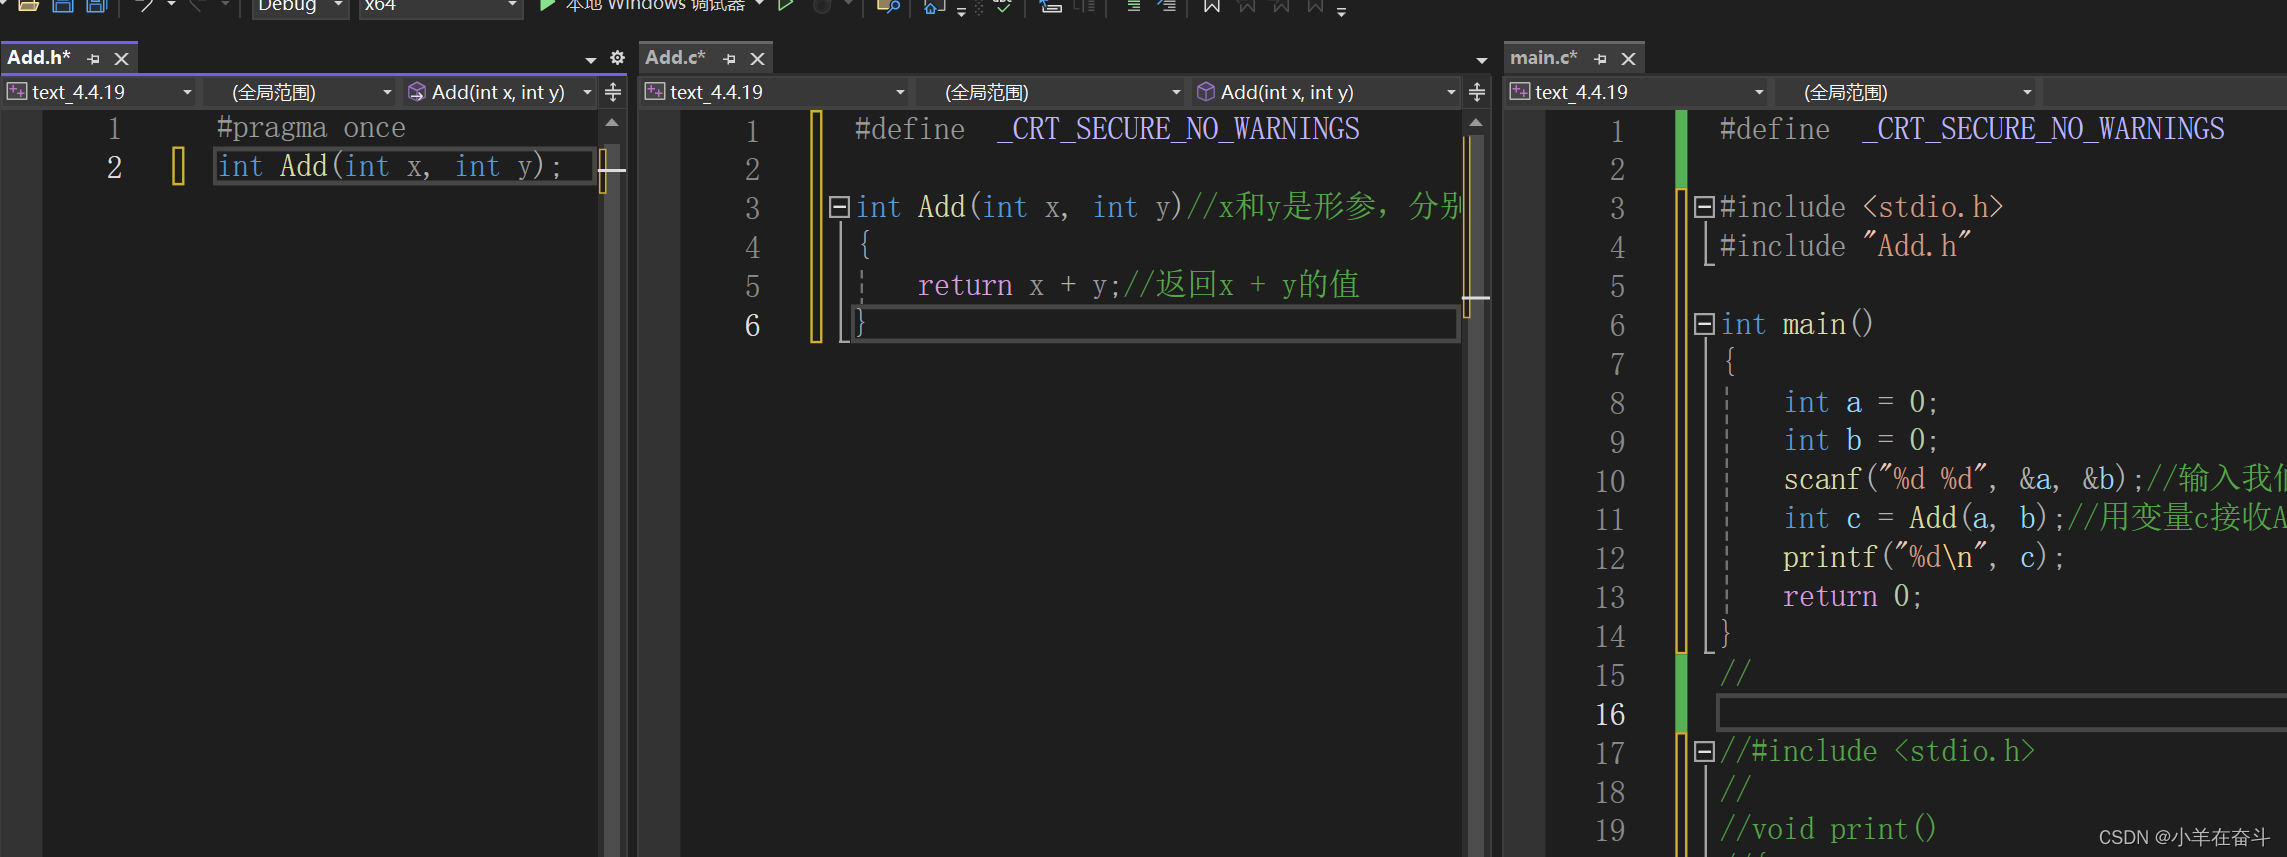The width and height of the screenshot is (2287, 857).
Task: Show open documents list for Add.c pane
Action: [1482, 60]
